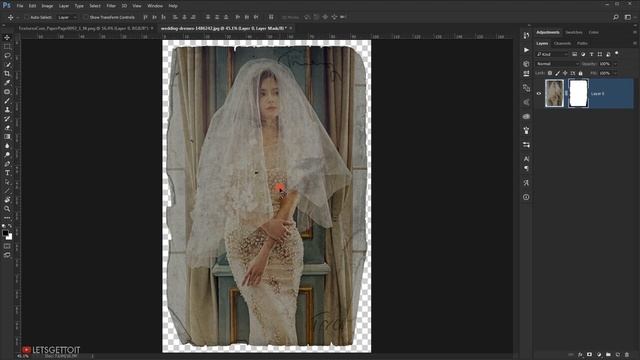Select the Crop tool
The height and width of the screenshot is (360, 640).
click(7, 74)
